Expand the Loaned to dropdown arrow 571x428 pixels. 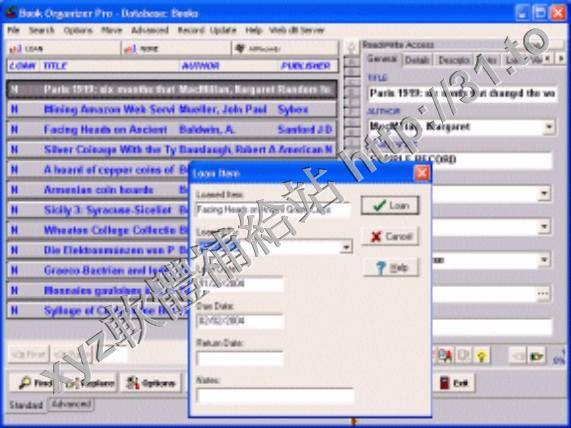pos(346,247)
